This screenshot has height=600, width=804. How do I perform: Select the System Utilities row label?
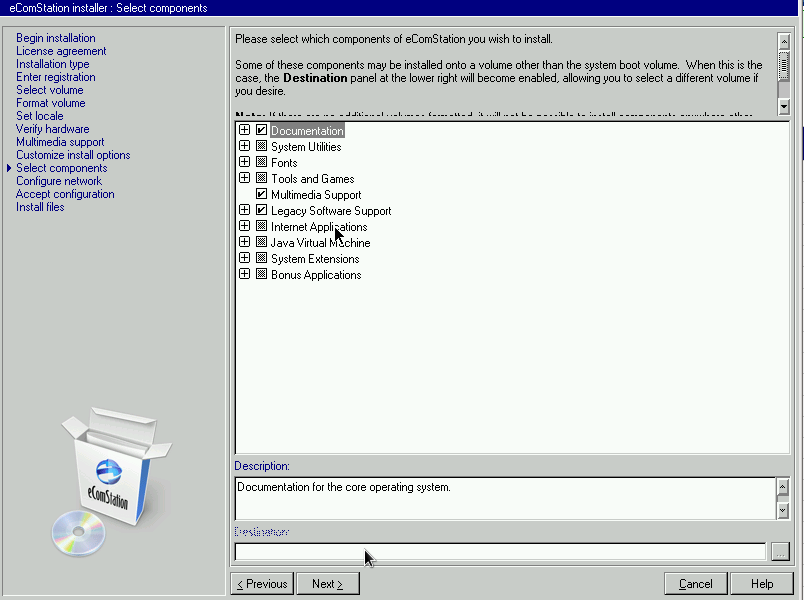click(x=306, y=147)
